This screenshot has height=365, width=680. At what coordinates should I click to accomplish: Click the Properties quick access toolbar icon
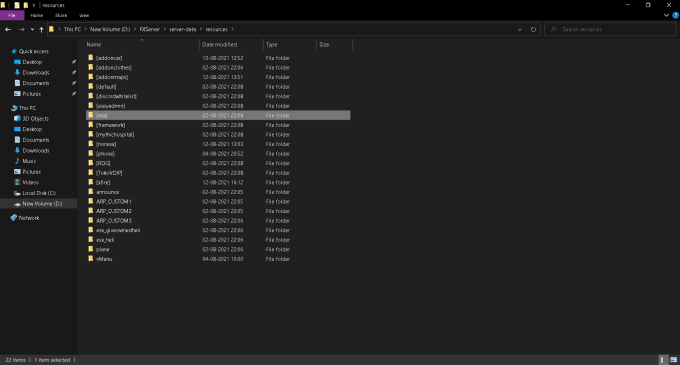[17, 5]
